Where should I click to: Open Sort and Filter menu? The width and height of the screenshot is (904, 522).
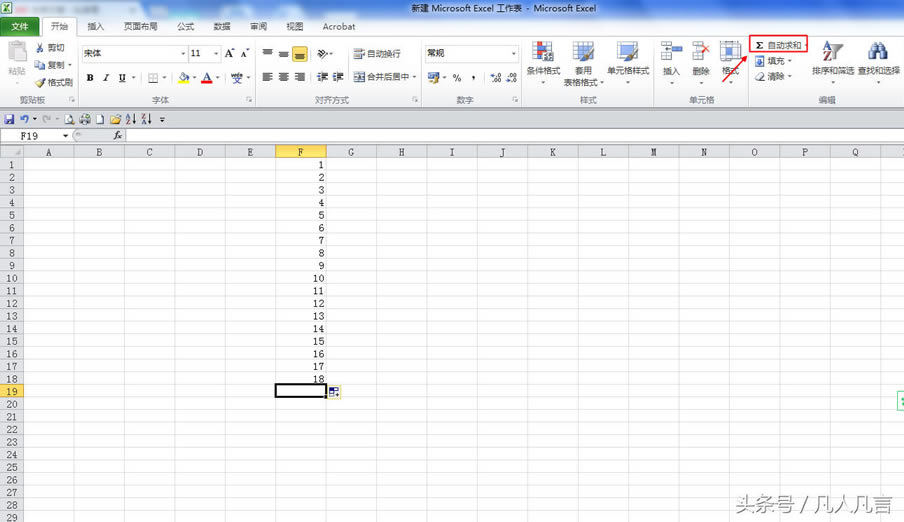click(x=833, y=62)
